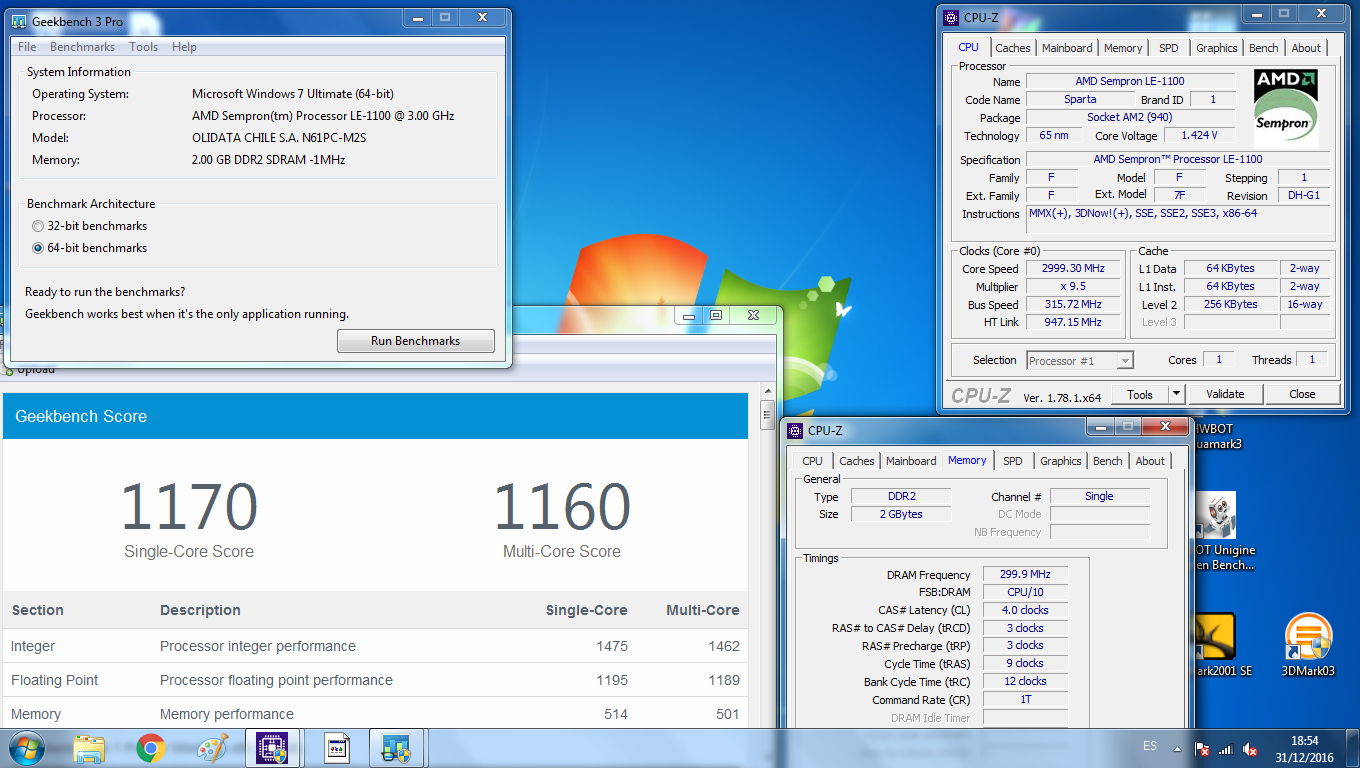
Task: Click the Run Benchmarks button
Action: 415,341
